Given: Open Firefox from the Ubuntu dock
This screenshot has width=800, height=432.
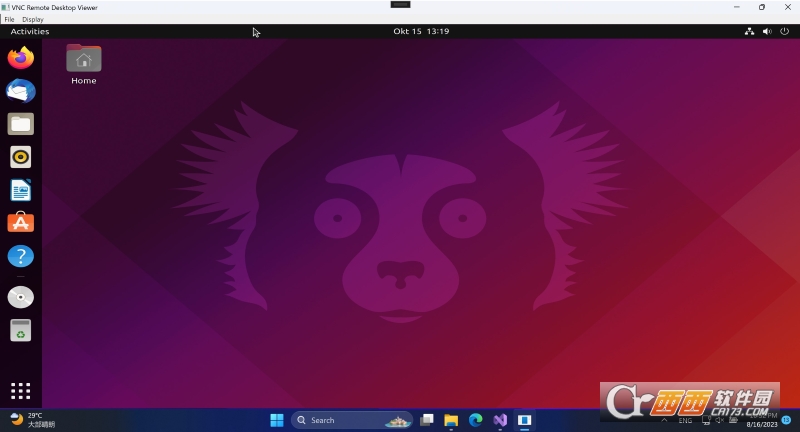Looking at the screenshot, I should pyautogui.click(x=20, y=58).
